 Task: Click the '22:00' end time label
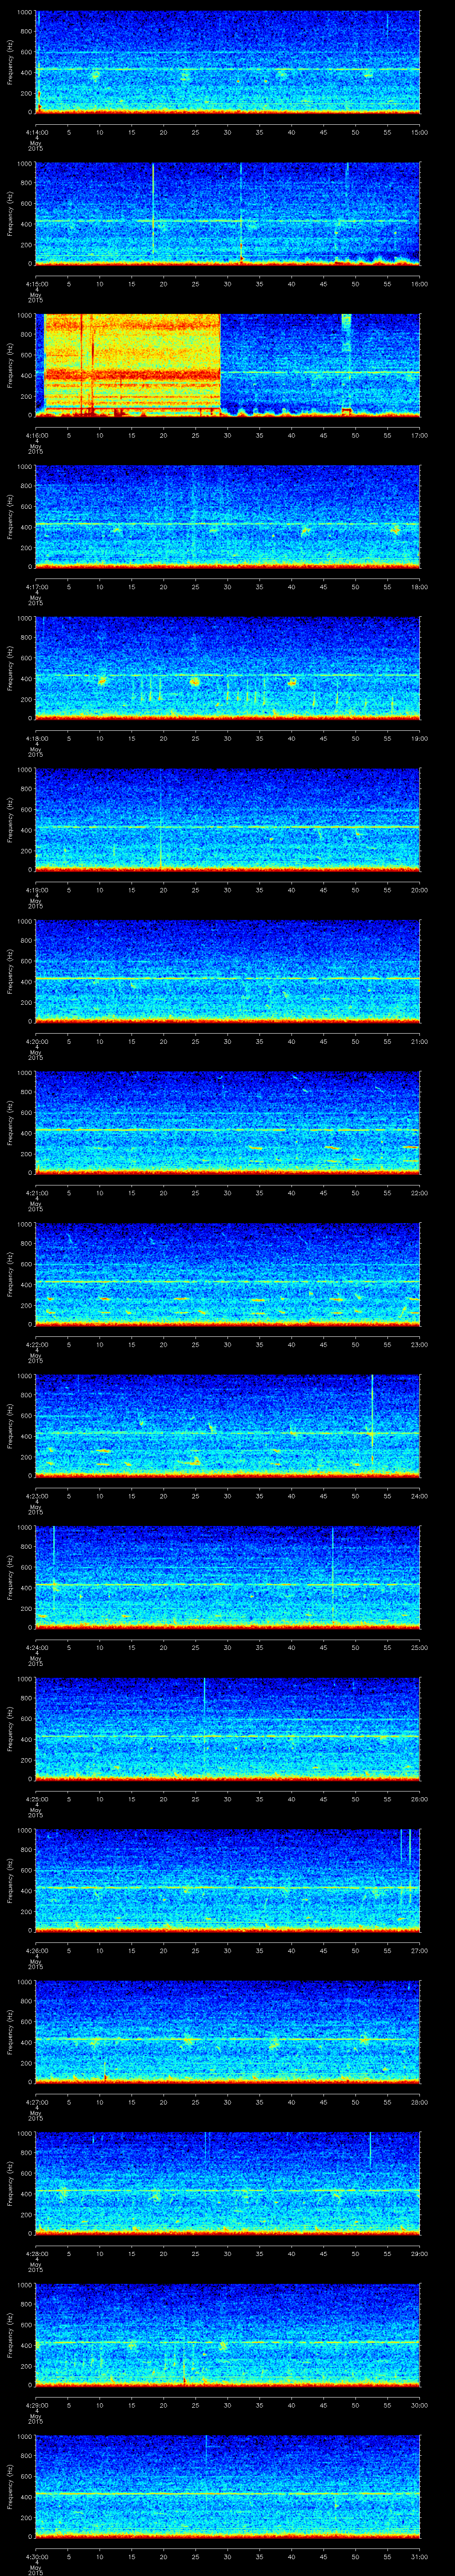point(419,1193)
